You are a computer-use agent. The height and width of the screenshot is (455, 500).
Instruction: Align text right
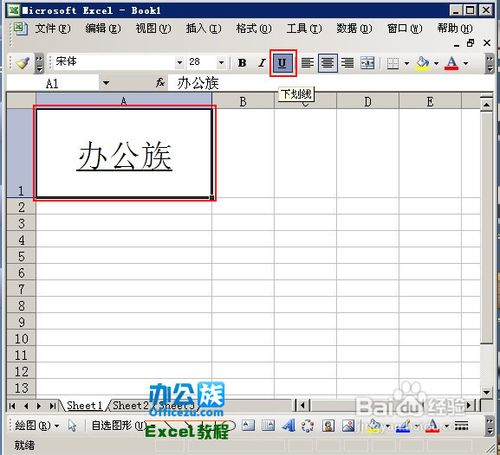(347, 63)
